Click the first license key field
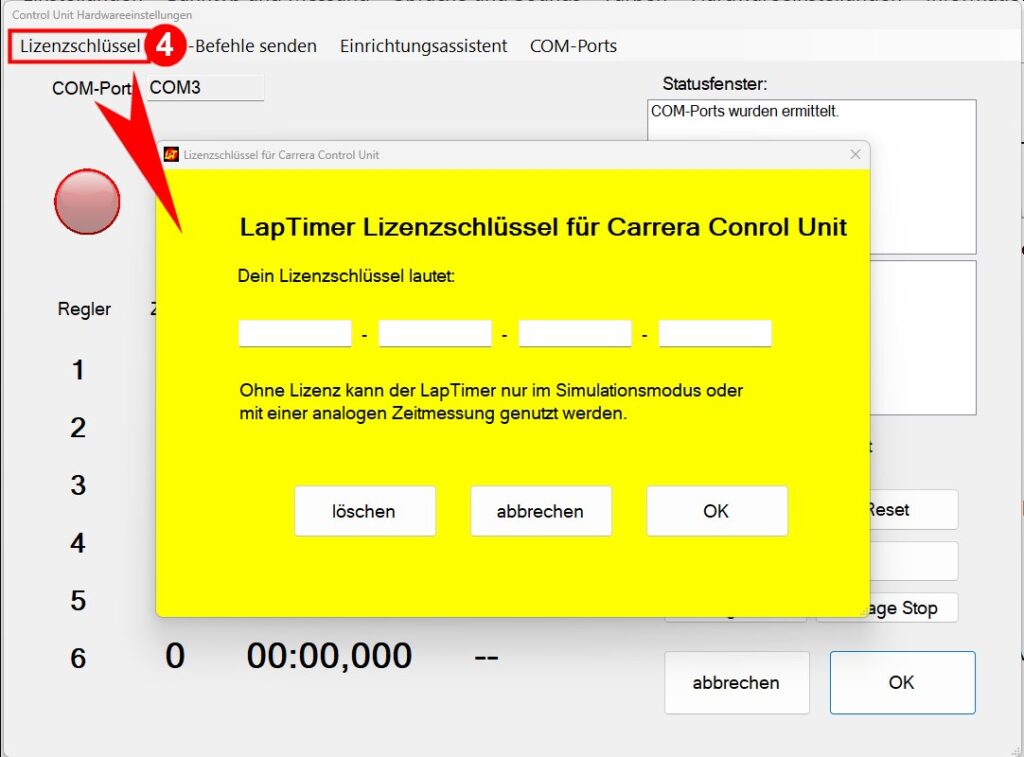This screenshot has width=1024, height=757. 295,334
